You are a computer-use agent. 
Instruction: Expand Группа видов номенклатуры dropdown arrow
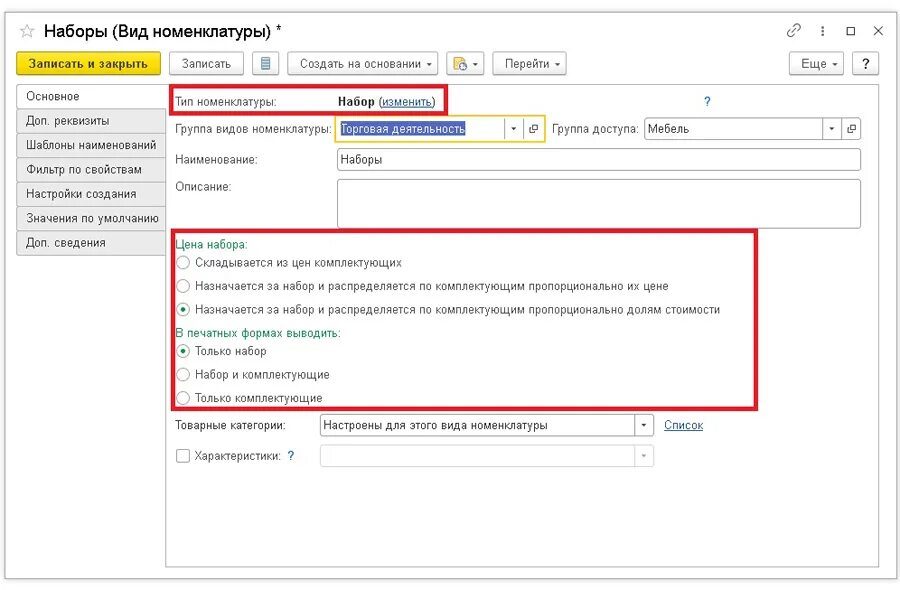click(x=514, y=129)
